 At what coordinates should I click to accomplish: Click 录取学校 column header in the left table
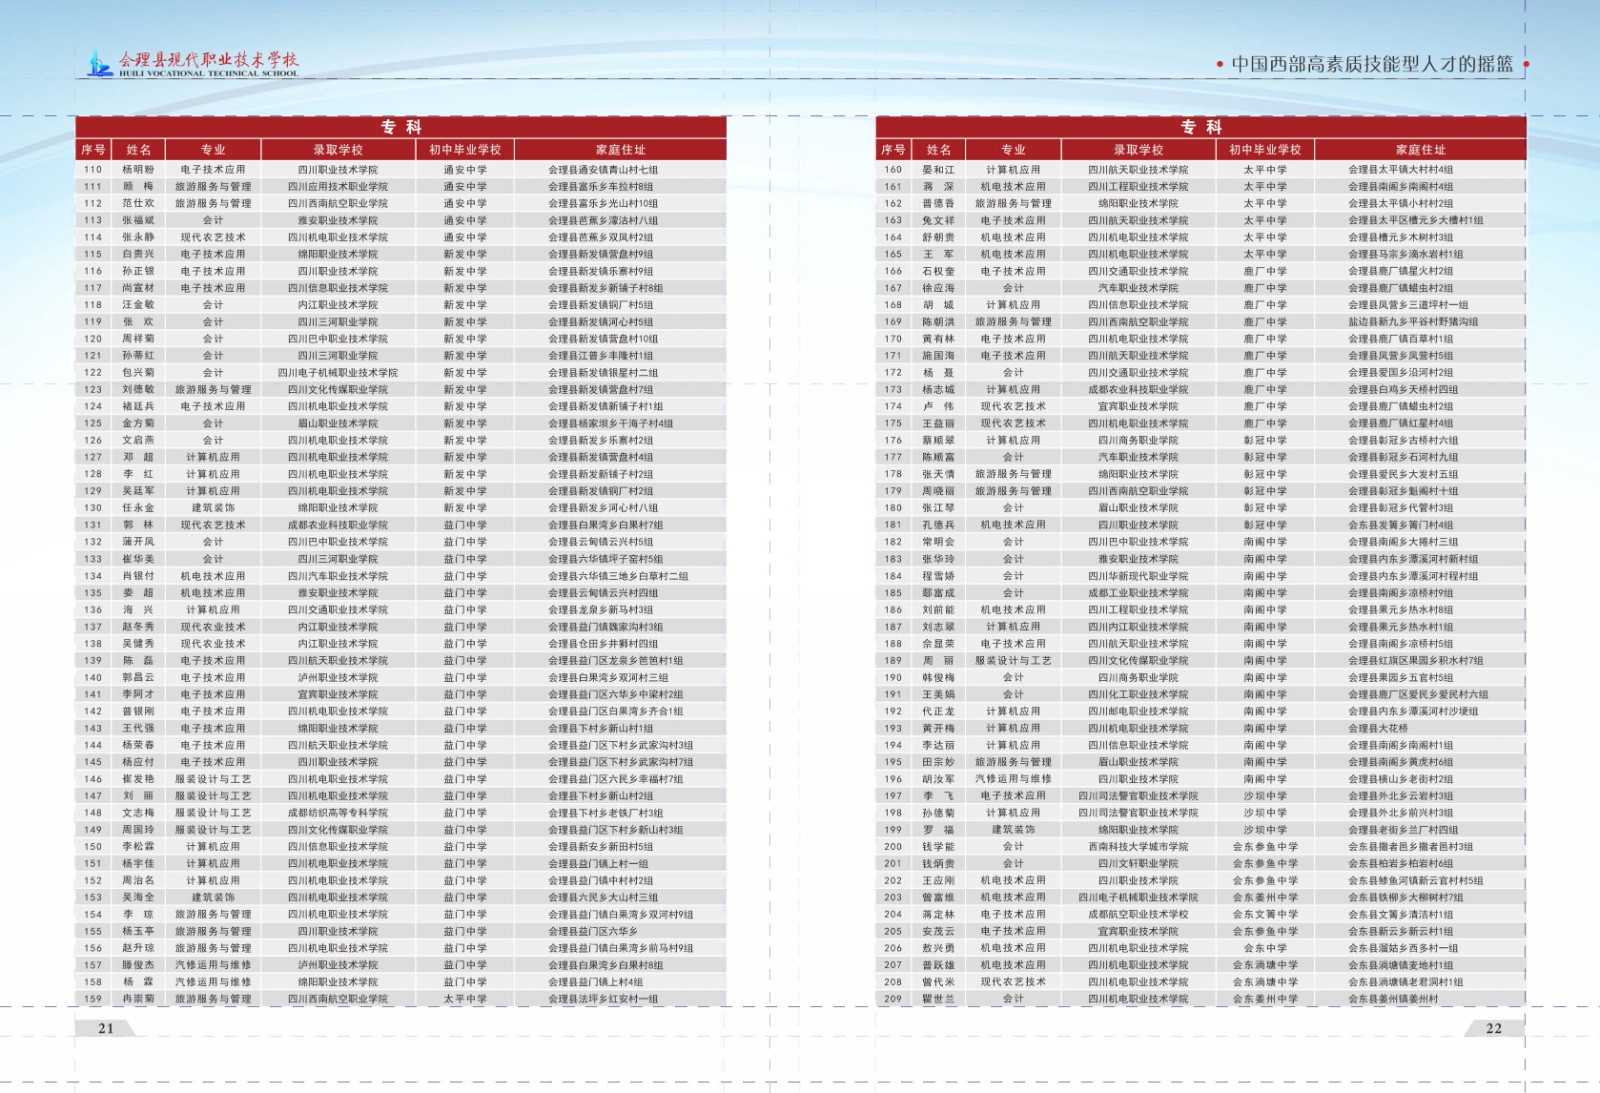[x=338, y=150]
